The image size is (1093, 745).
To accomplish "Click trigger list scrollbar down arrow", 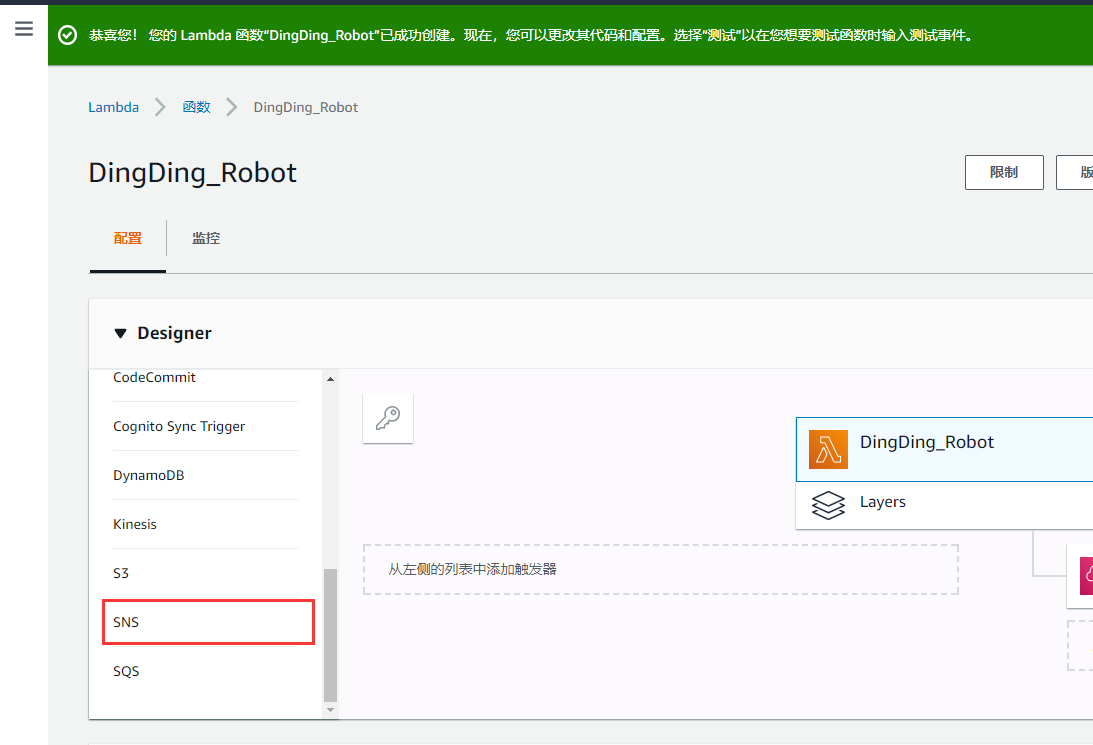I will (x=330, y=710).
